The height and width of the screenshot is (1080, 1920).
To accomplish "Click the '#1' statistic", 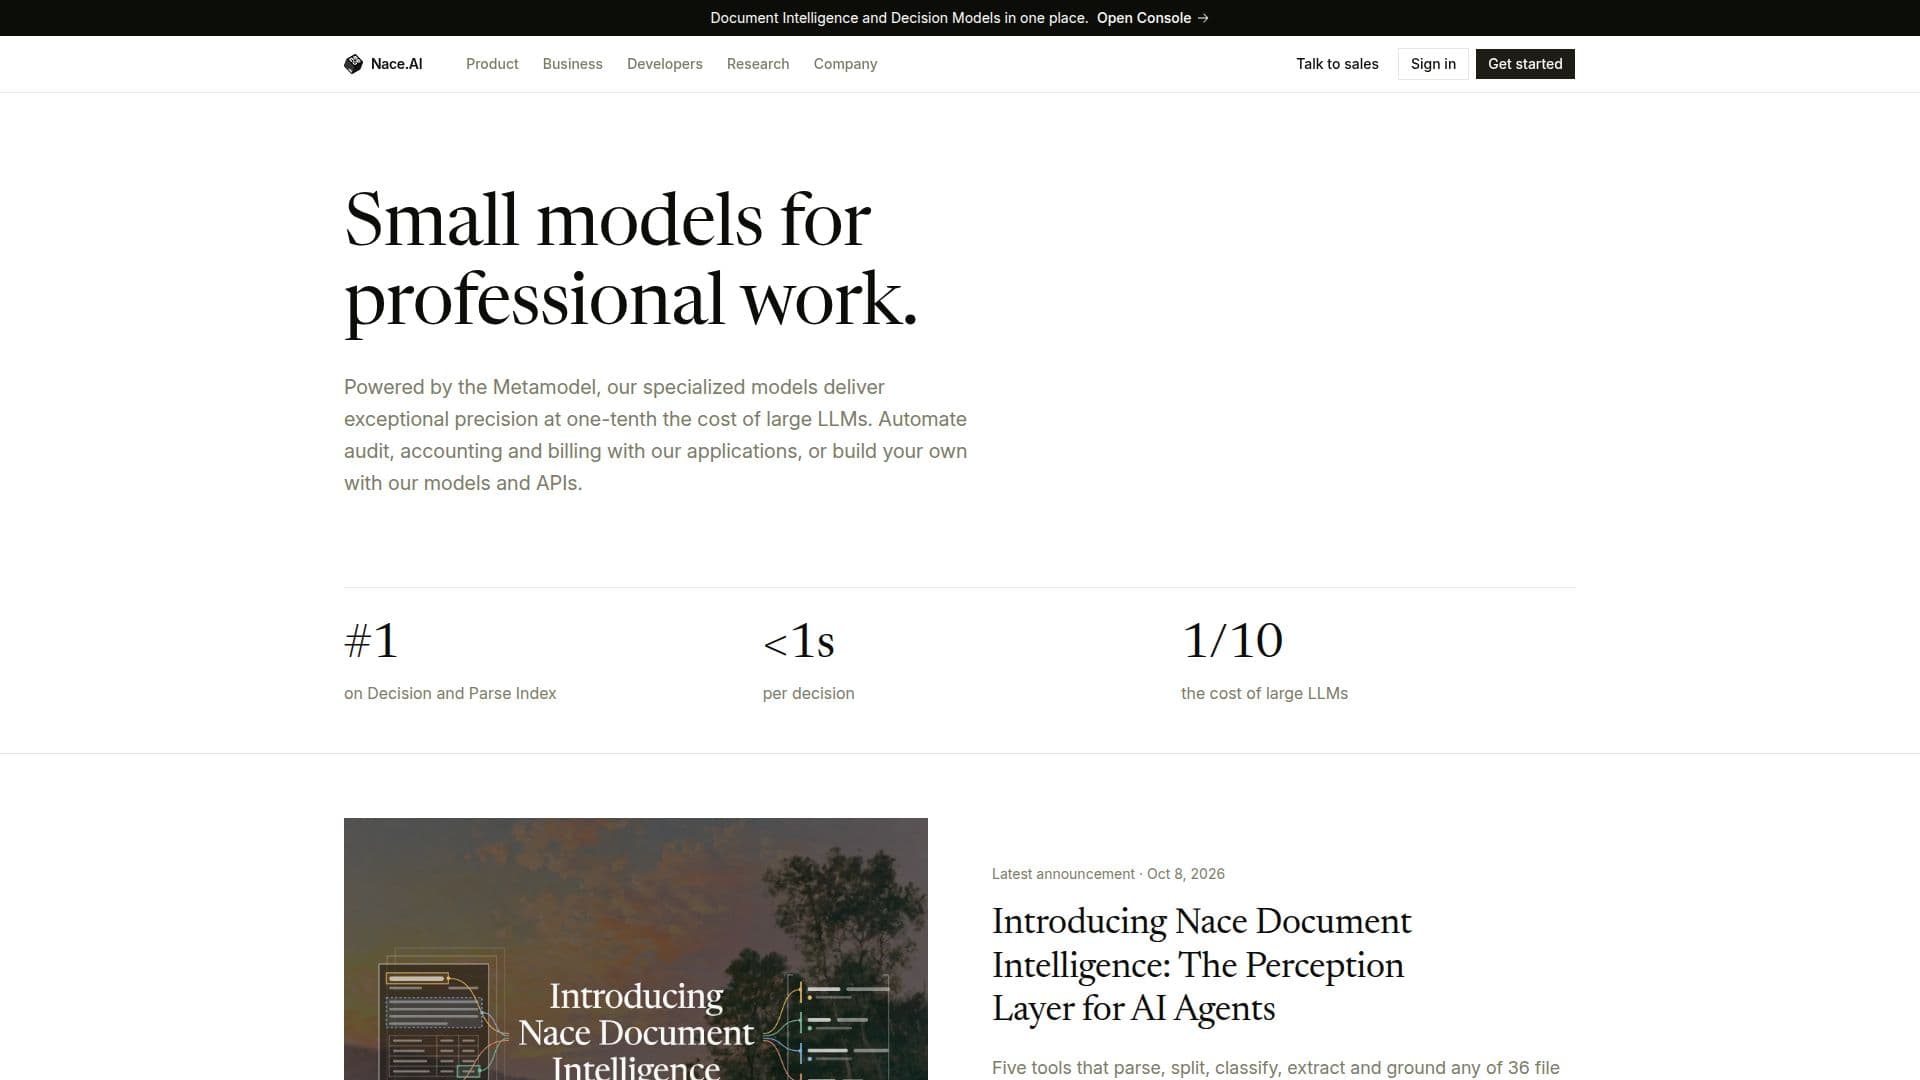I will pos(371,641).
